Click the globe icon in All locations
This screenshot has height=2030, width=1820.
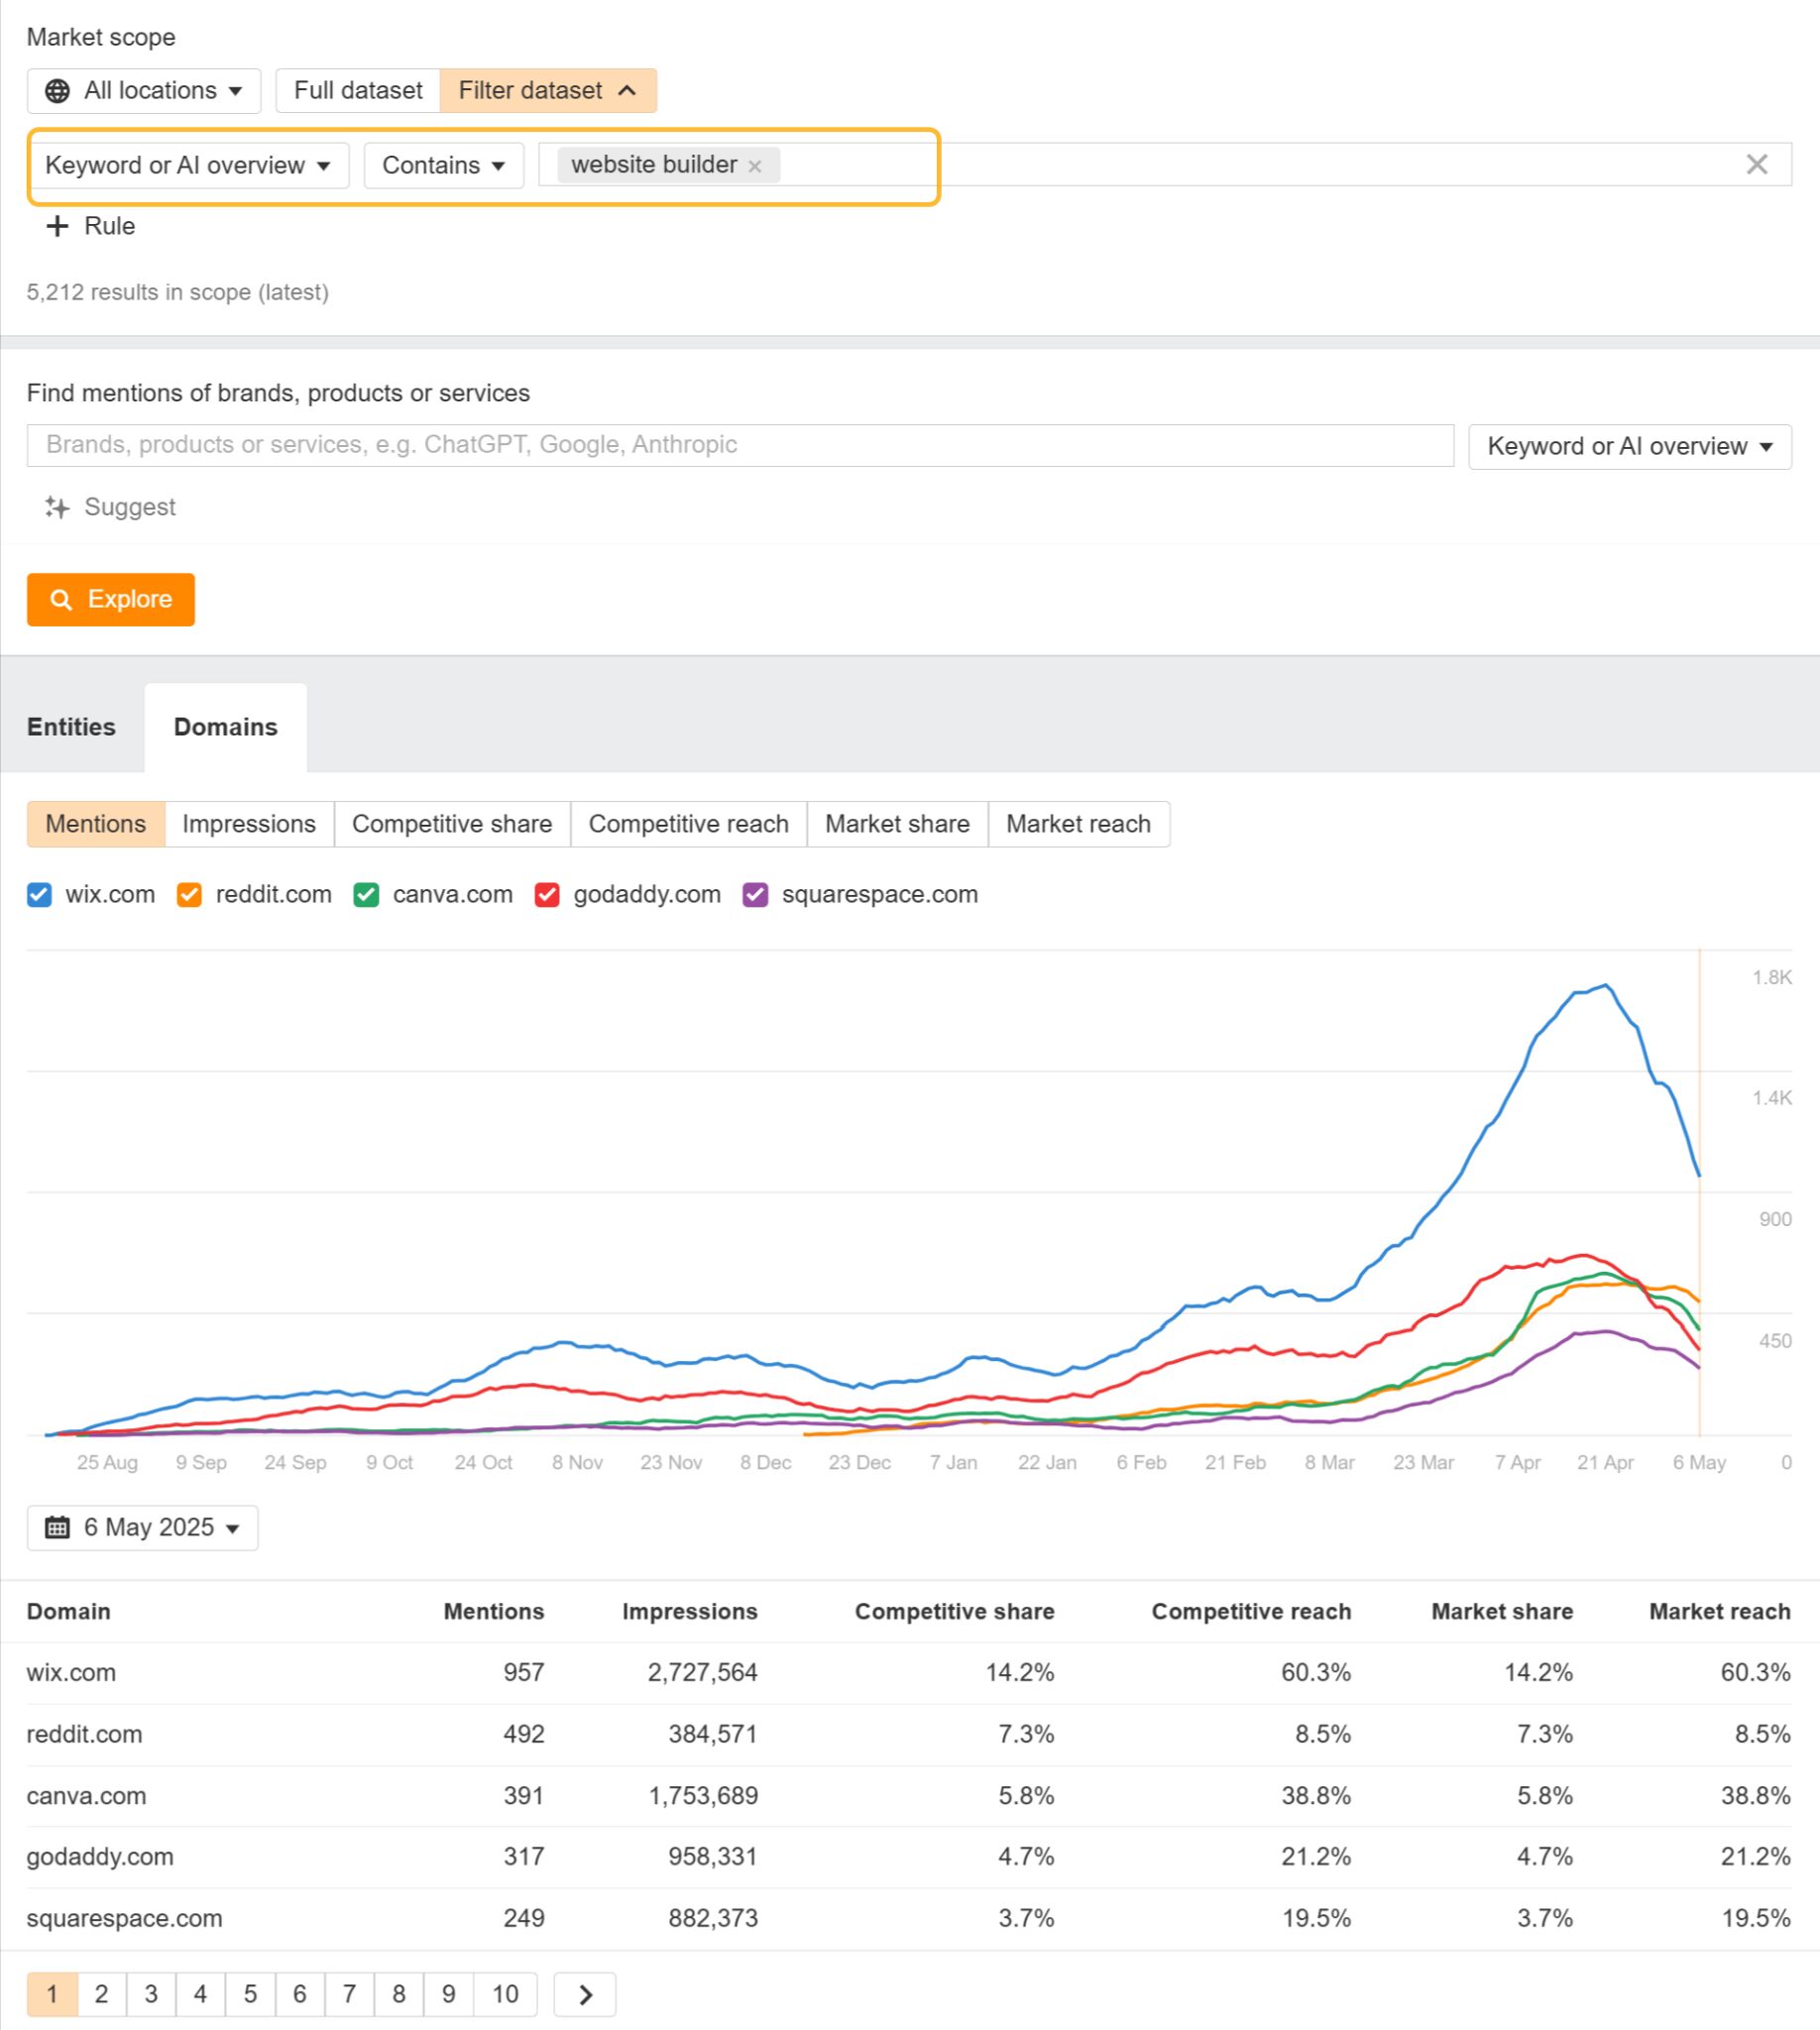click(x=58, y=91)
